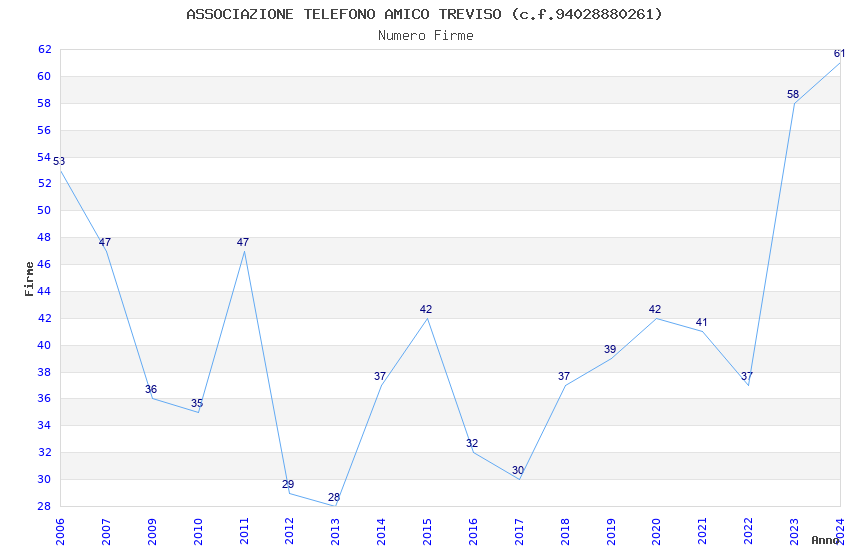
Task: Click the 36 data label for 2009
Action: (x=151, y=390)
